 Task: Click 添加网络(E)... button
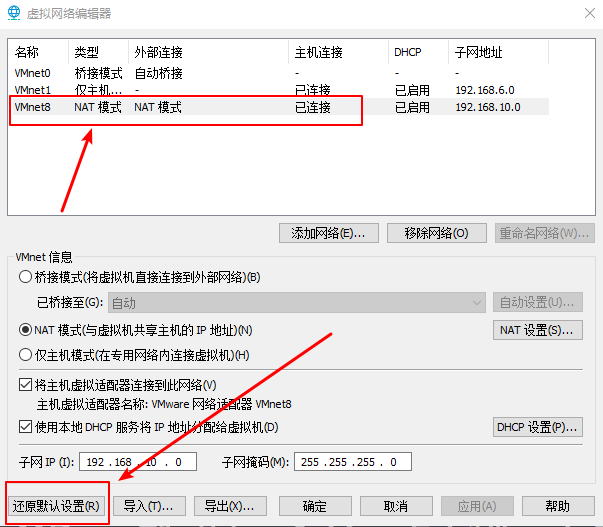click(329, 233)
